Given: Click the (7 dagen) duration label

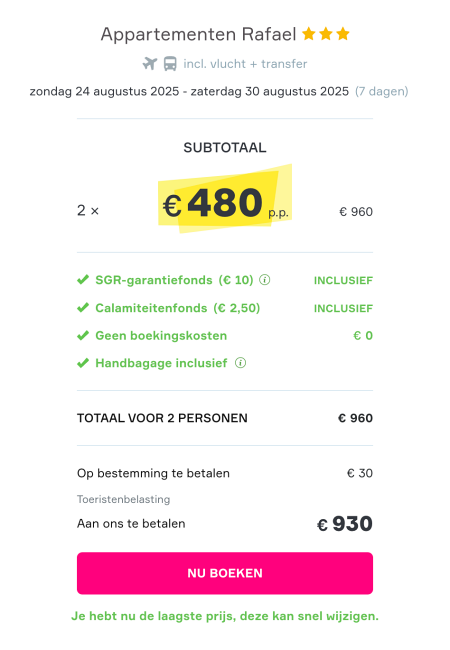Looking at the screenshot, I should tap(382, 91).
